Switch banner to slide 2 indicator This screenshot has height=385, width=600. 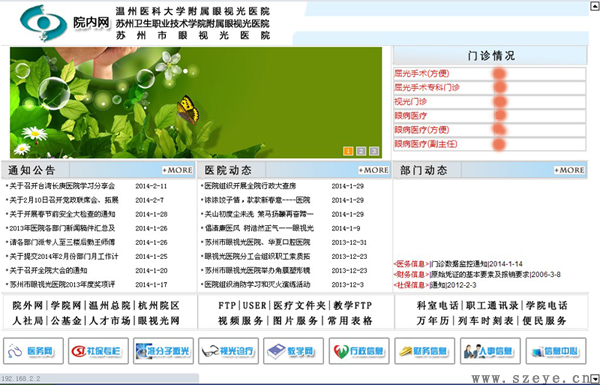(361, 151)
